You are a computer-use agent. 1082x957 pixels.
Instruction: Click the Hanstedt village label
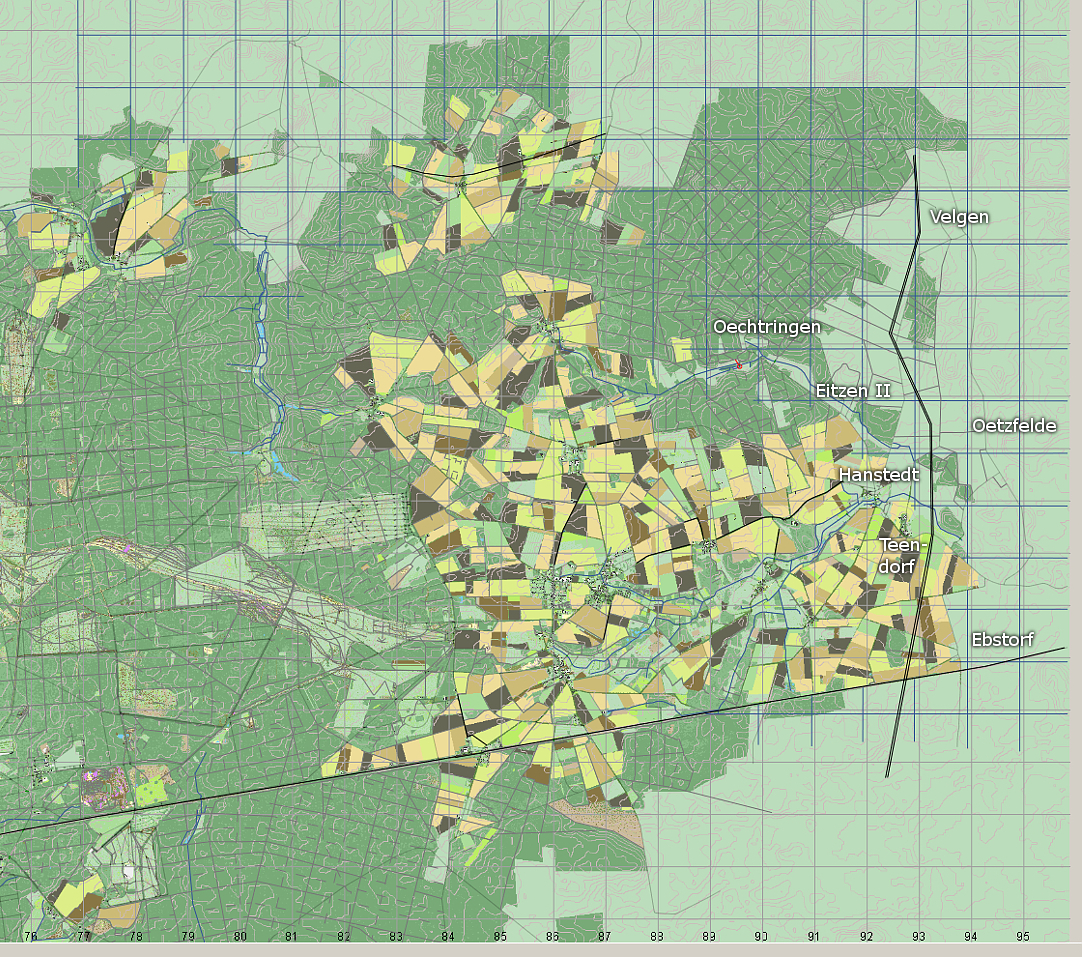(878, 475)
